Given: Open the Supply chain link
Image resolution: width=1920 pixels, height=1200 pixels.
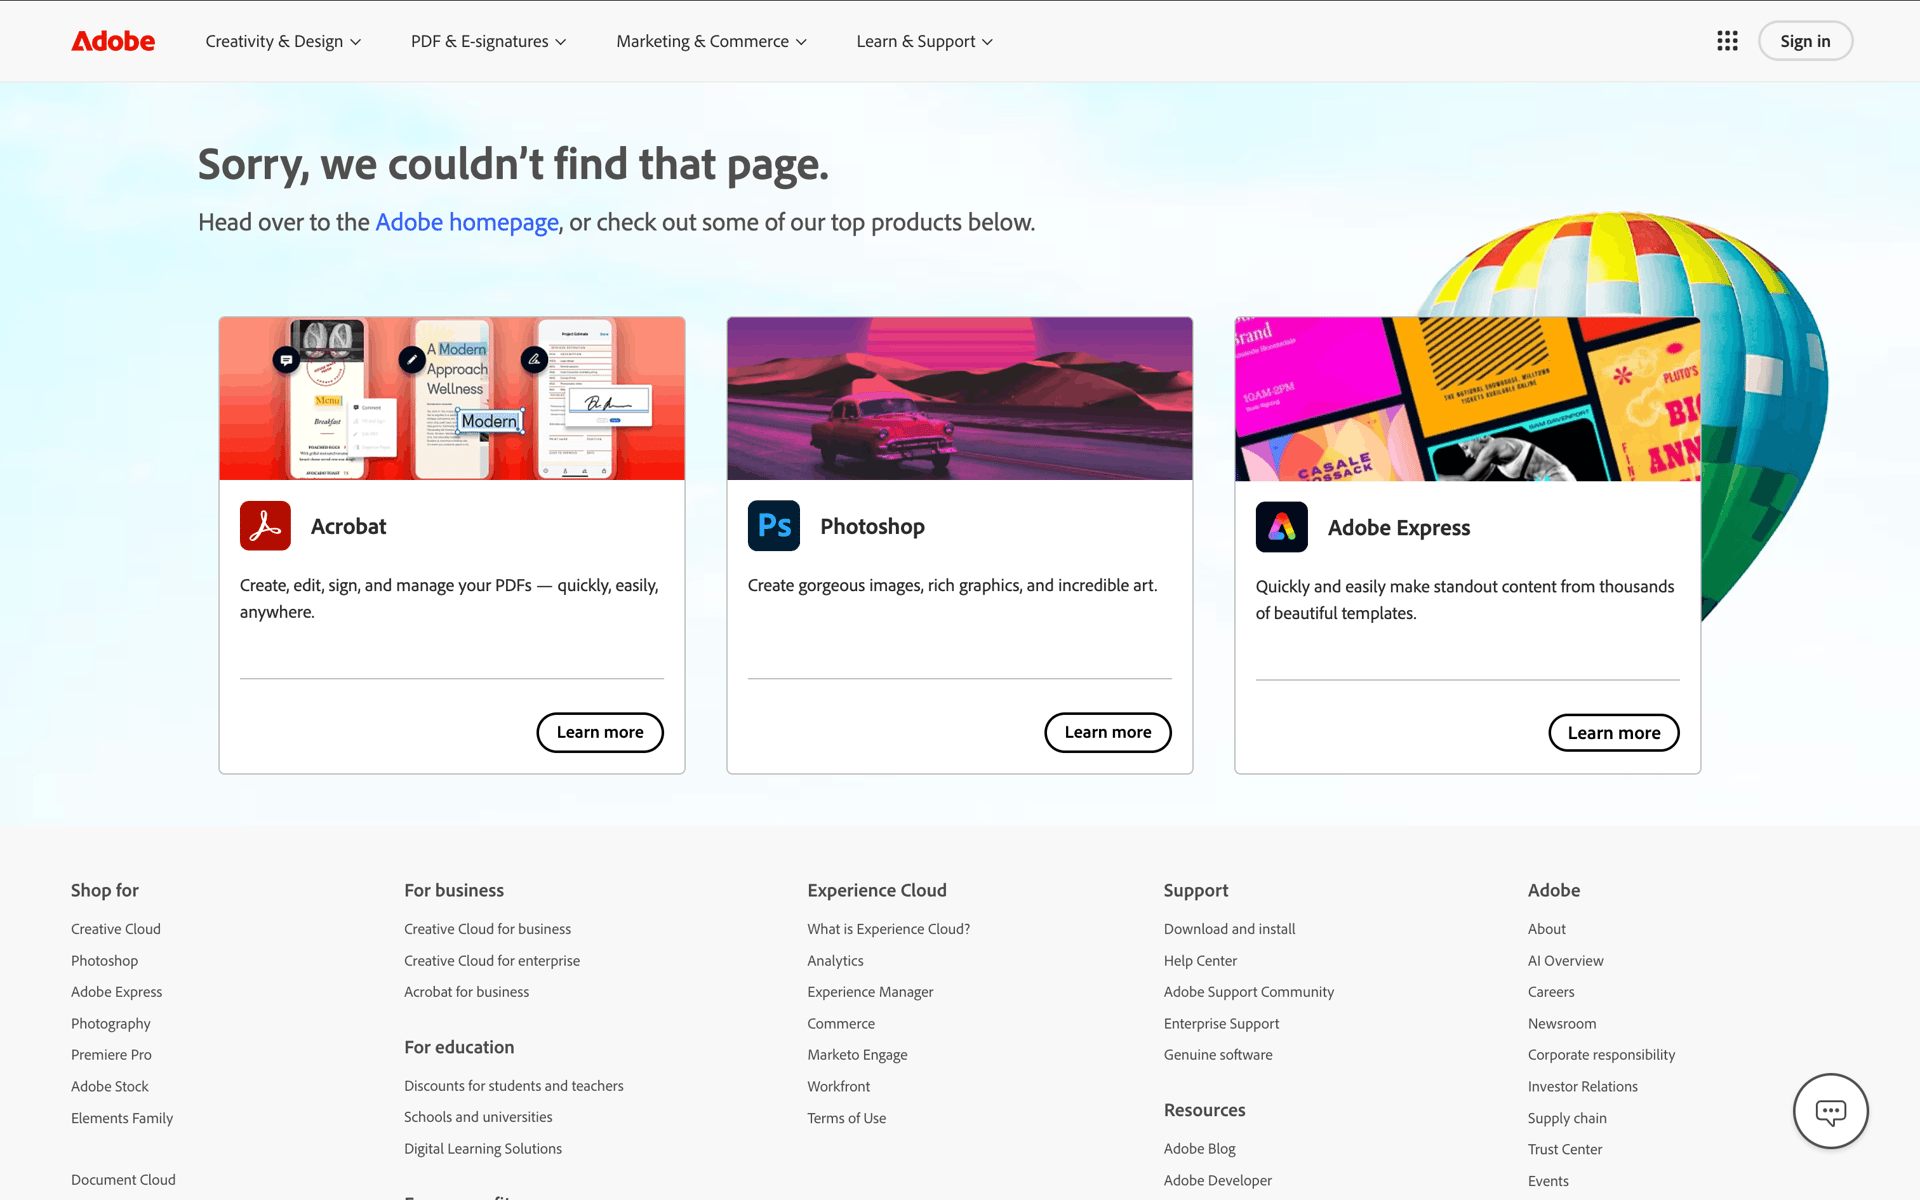Looking at the screenshot, I should (x=1567, y=1118).
